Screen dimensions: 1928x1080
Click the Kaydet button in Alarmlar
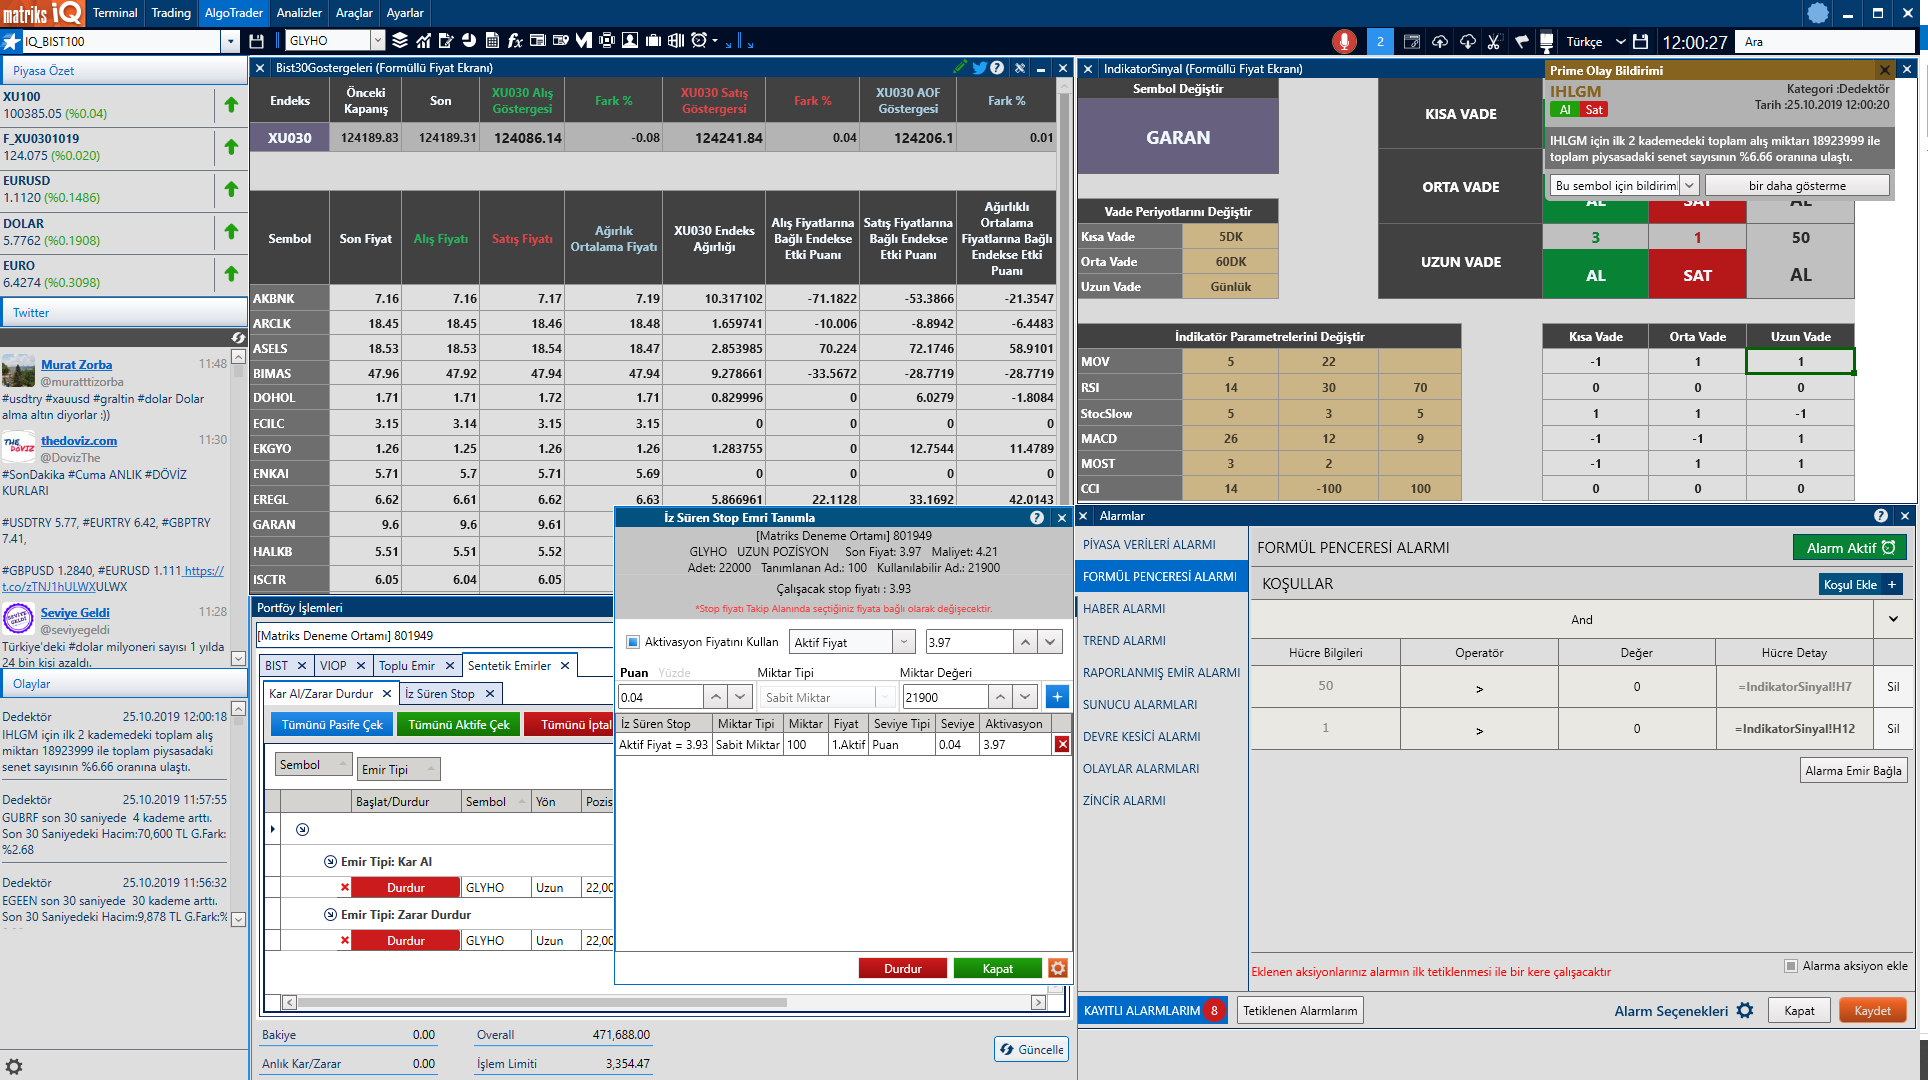click(1871, 1010)
